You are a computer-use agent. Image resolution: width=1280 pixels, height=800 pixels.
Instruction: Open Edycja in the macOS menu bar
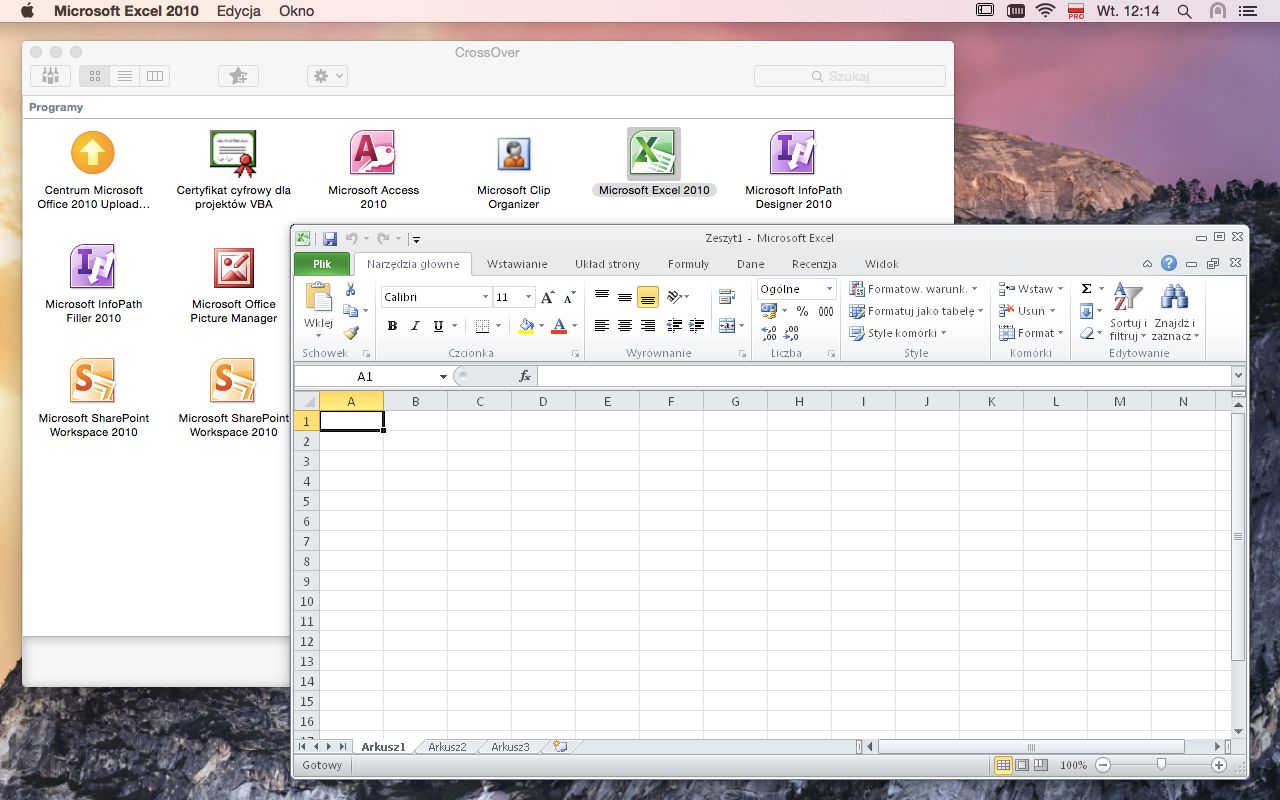click(238, 11)
